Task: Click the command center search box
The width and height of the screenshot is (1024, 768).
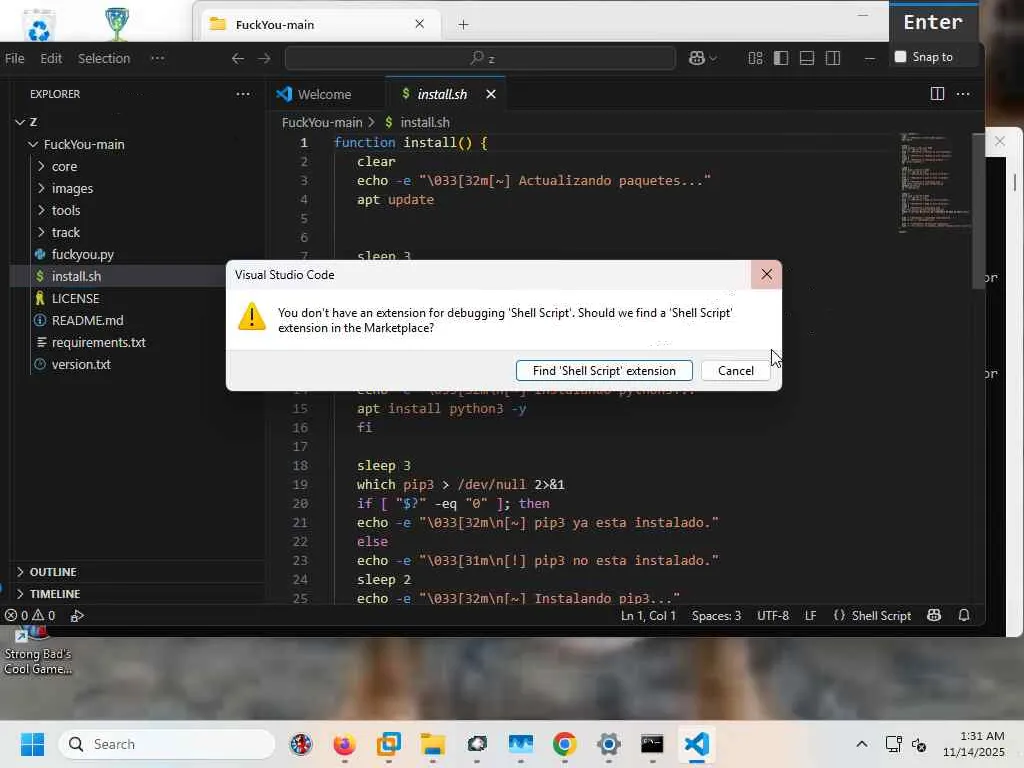Action: [480, 58]
